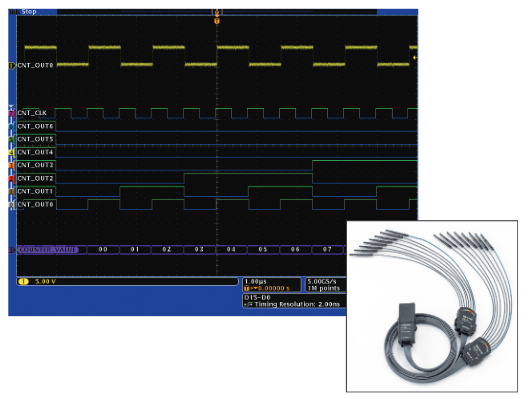
Task: Click bus decode value 05
Action: pyautogui.click(x=263, y=250)
